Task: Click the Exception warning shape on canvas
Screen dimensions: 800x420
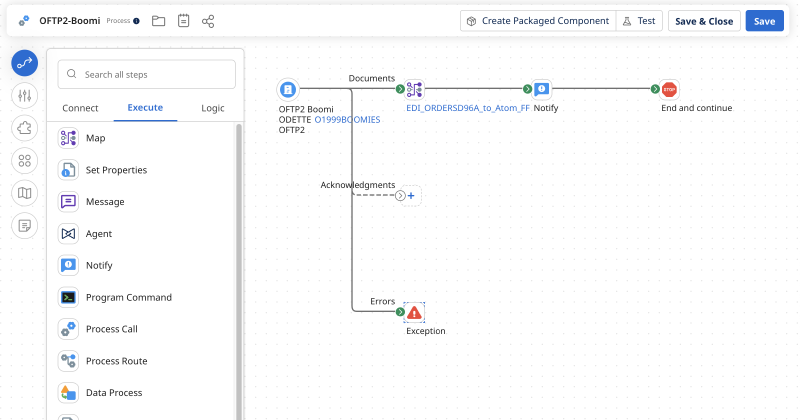Action: click(414, 312)
